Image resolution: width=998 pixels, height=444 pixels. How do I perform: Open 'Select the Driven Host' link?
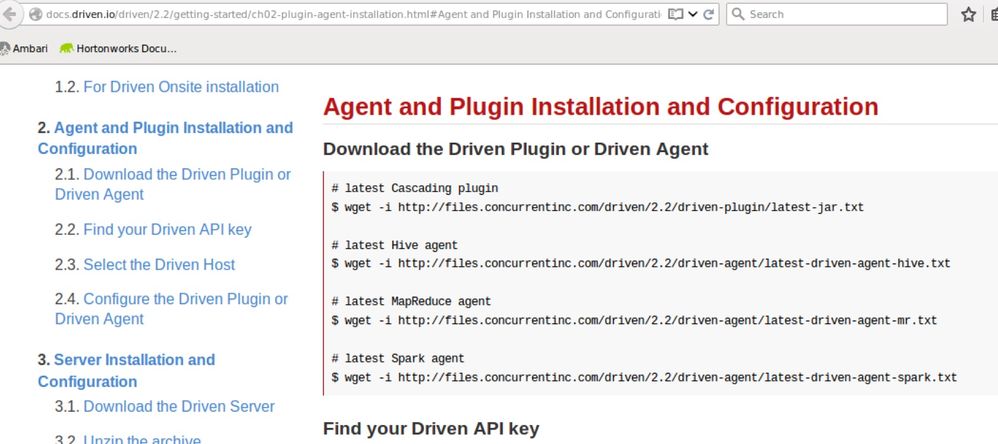159,264
